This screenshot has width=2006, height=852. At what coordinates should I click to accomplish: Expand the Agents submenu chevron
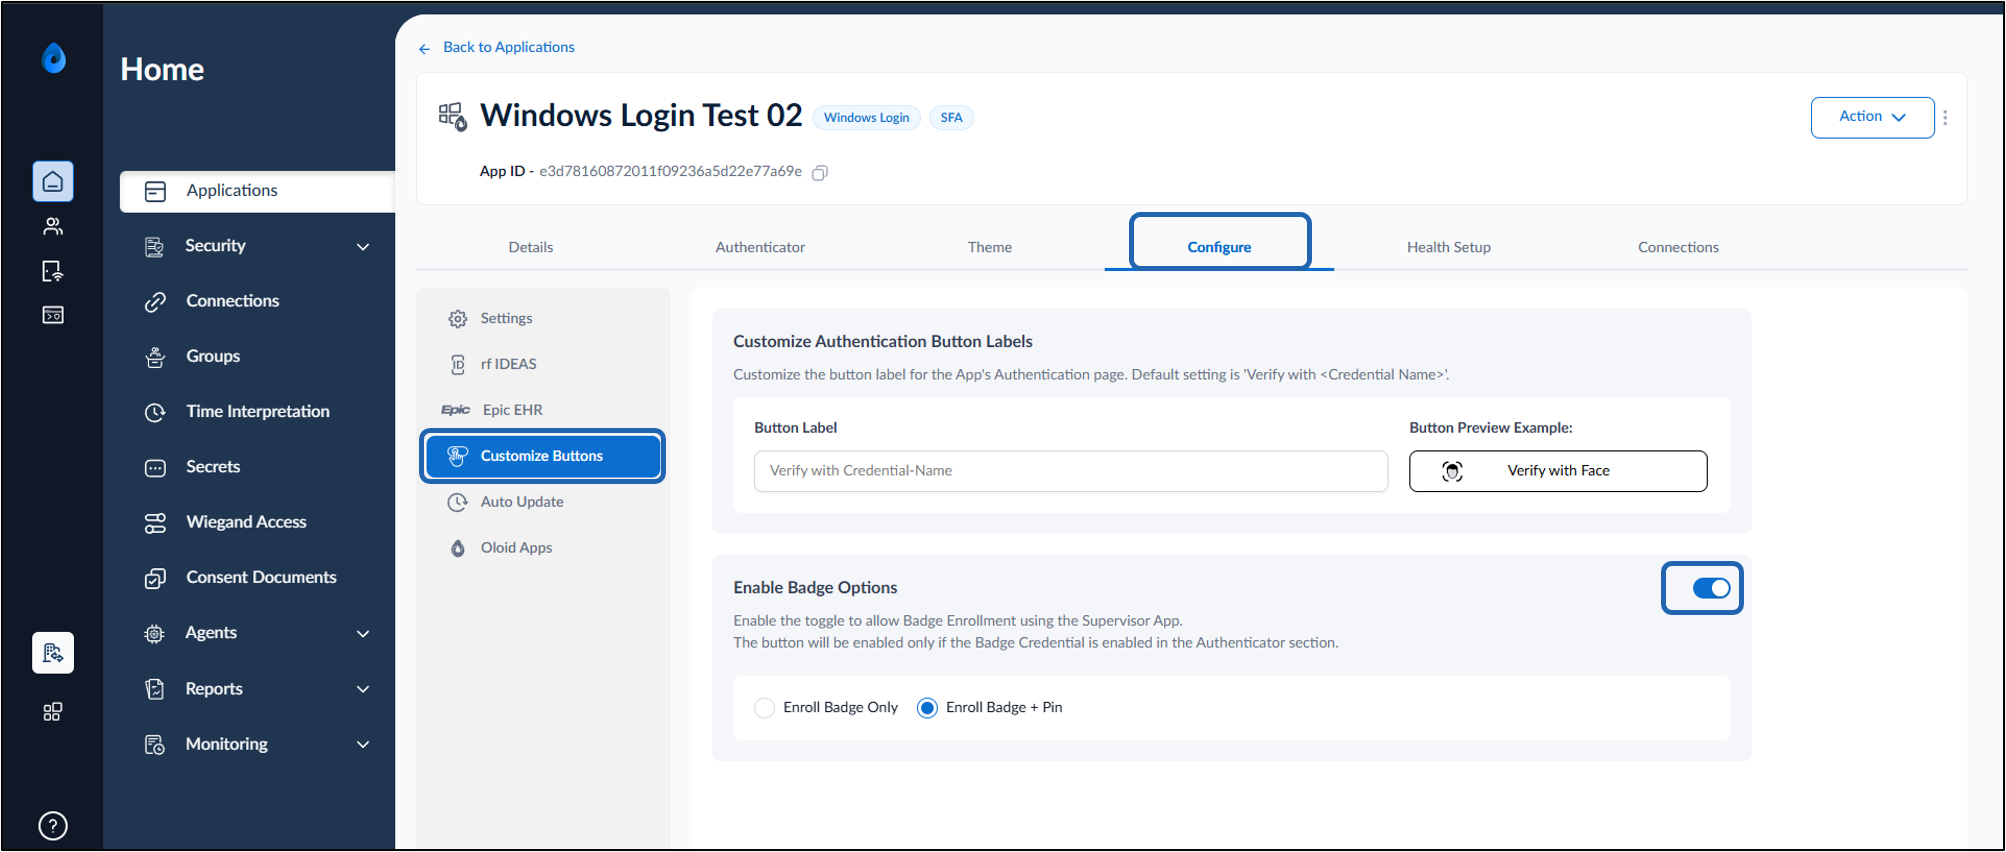tap(363, 633)
